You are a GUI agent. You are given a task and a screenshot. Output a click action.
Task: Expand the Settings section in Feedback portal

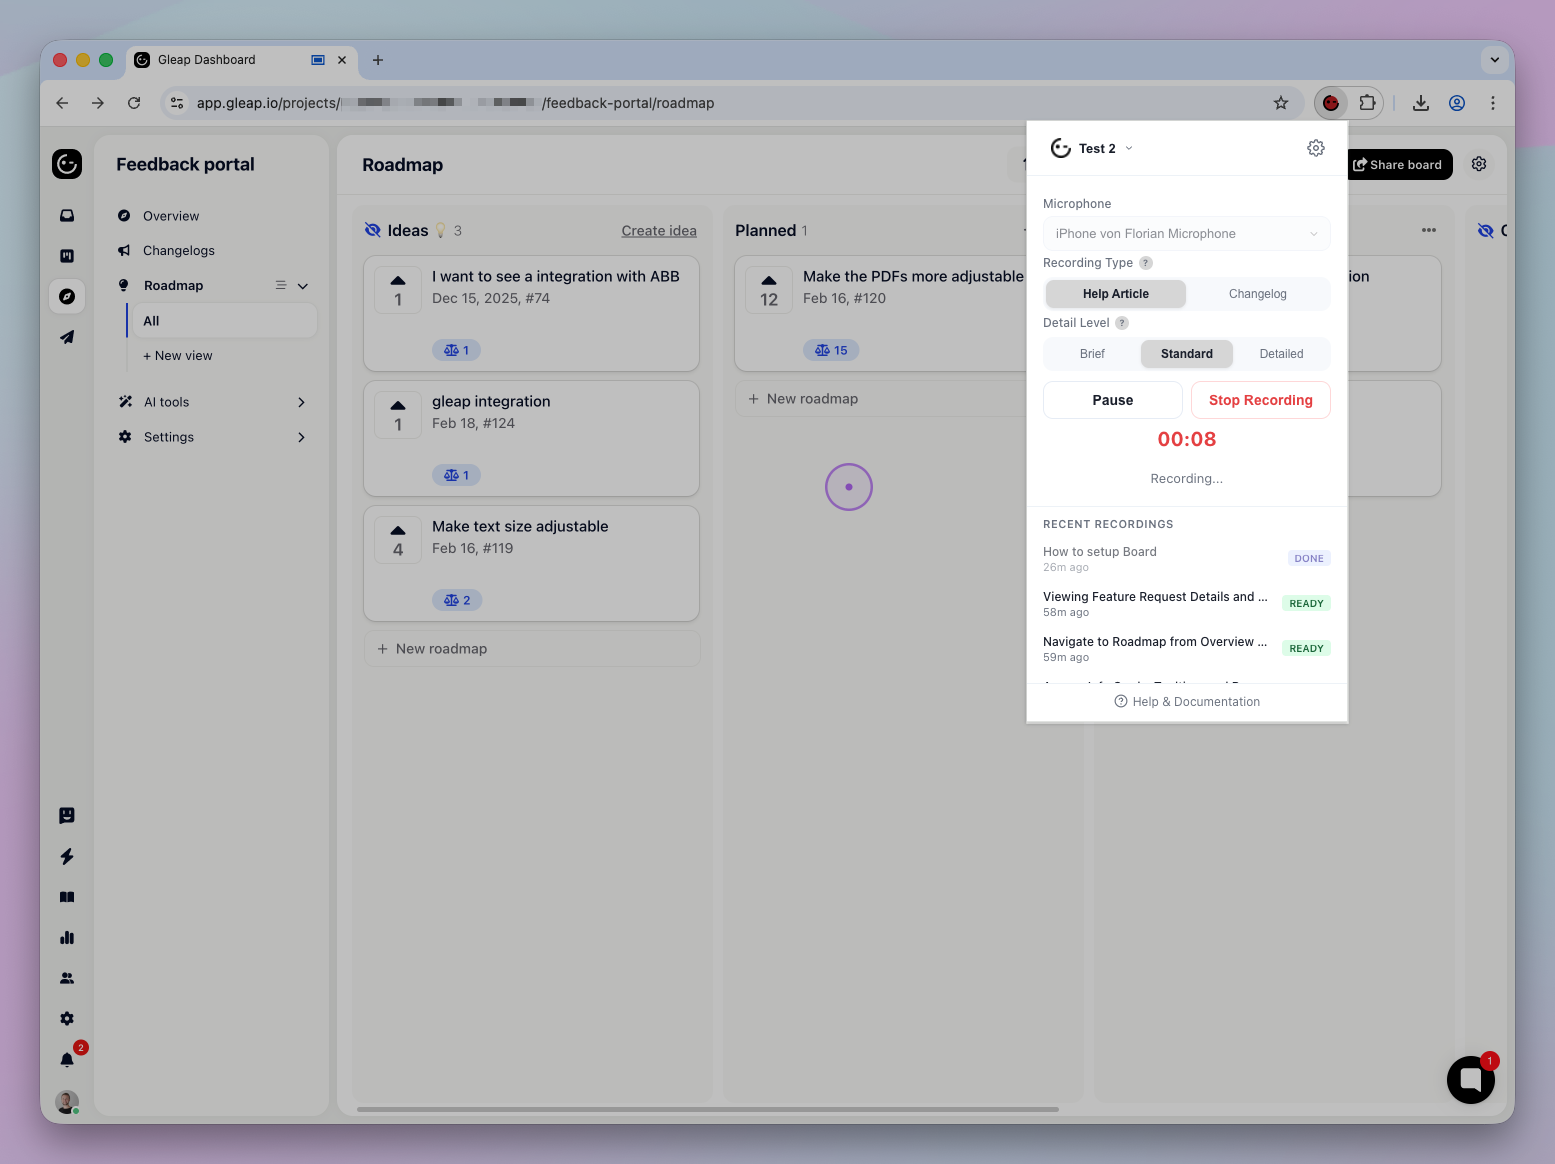301,437
